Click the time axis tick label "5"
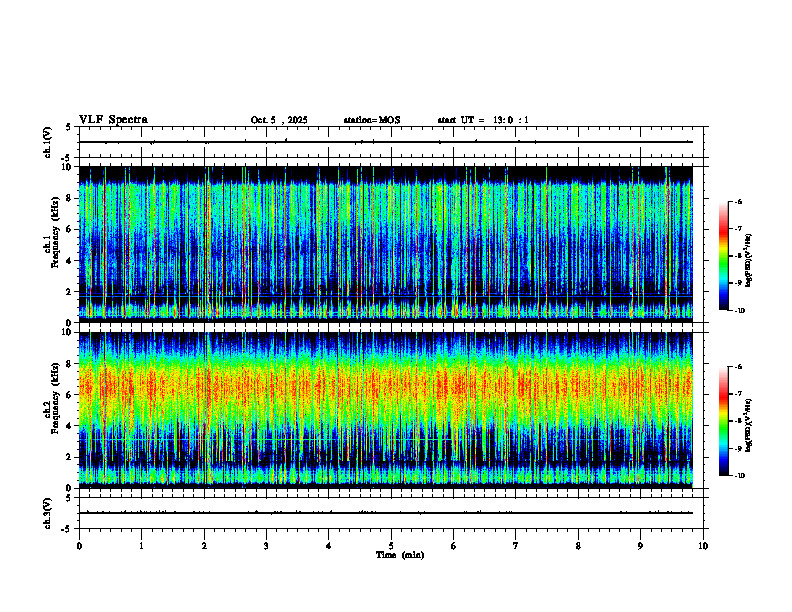Viewport: 792px width, 612px height. pyautogui.click(x=391, y=546)
